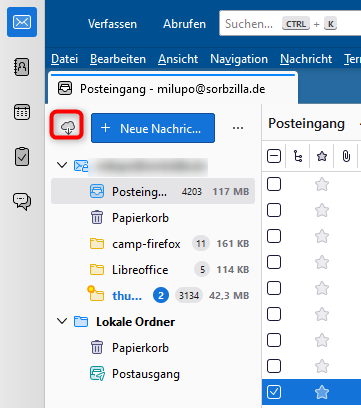Open the Ansicht menu
Viewport: 361px width, 408px height.
[x=178, y=59]
